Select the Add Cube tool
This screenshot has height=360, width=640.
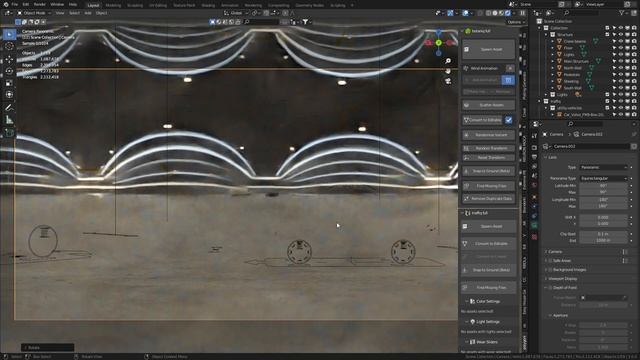(x=9, y=133)
